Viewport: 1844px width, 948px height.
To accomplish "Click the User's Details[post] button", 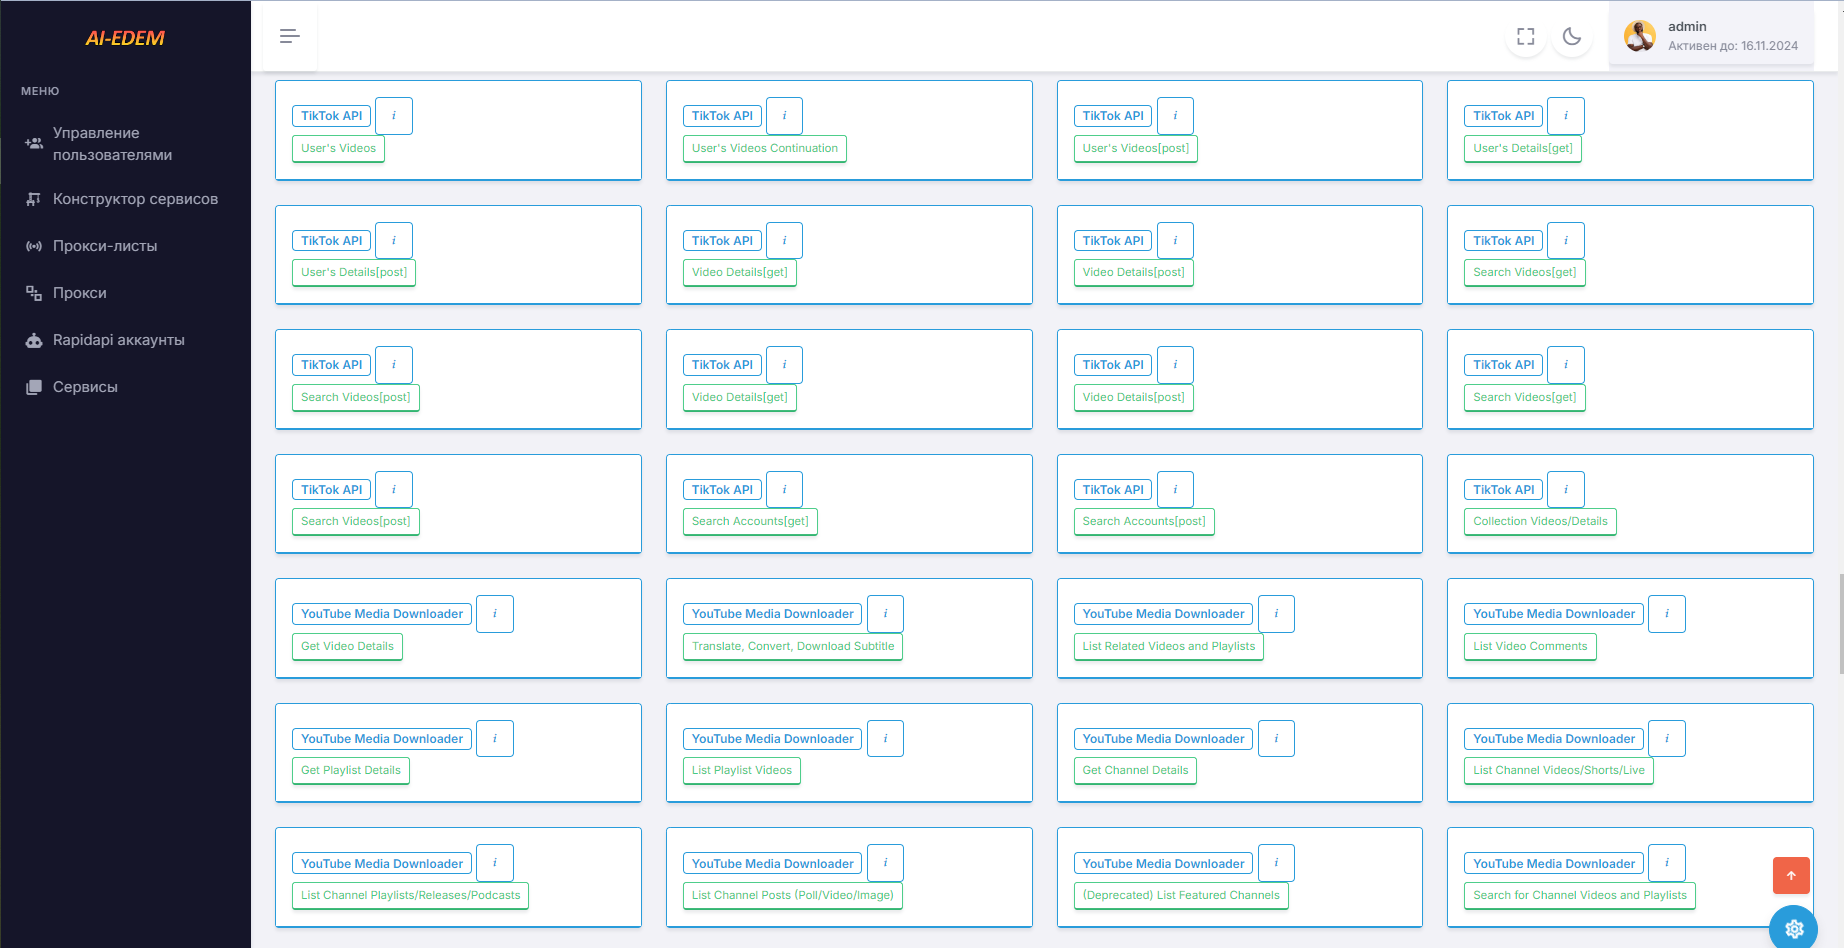I will [x=354, y=272].
